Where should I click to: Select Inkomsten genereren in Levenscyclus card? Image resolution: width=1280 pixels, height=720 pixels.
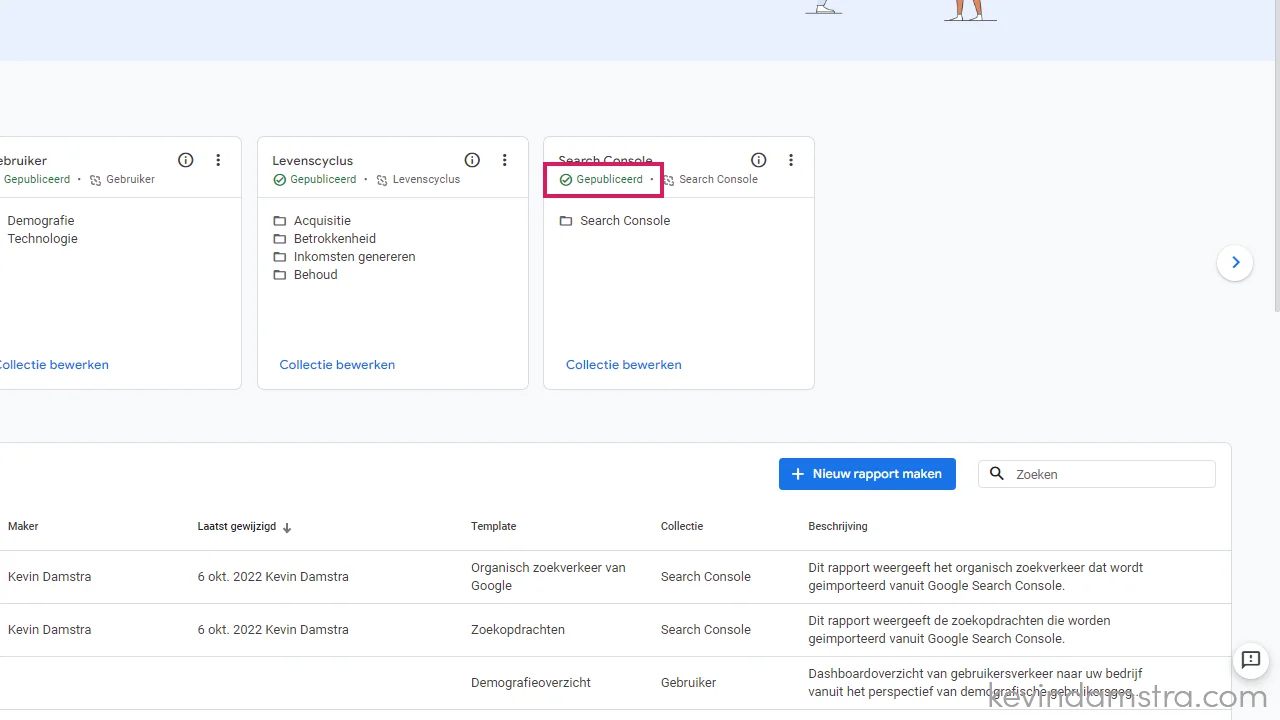coord(355,257)
